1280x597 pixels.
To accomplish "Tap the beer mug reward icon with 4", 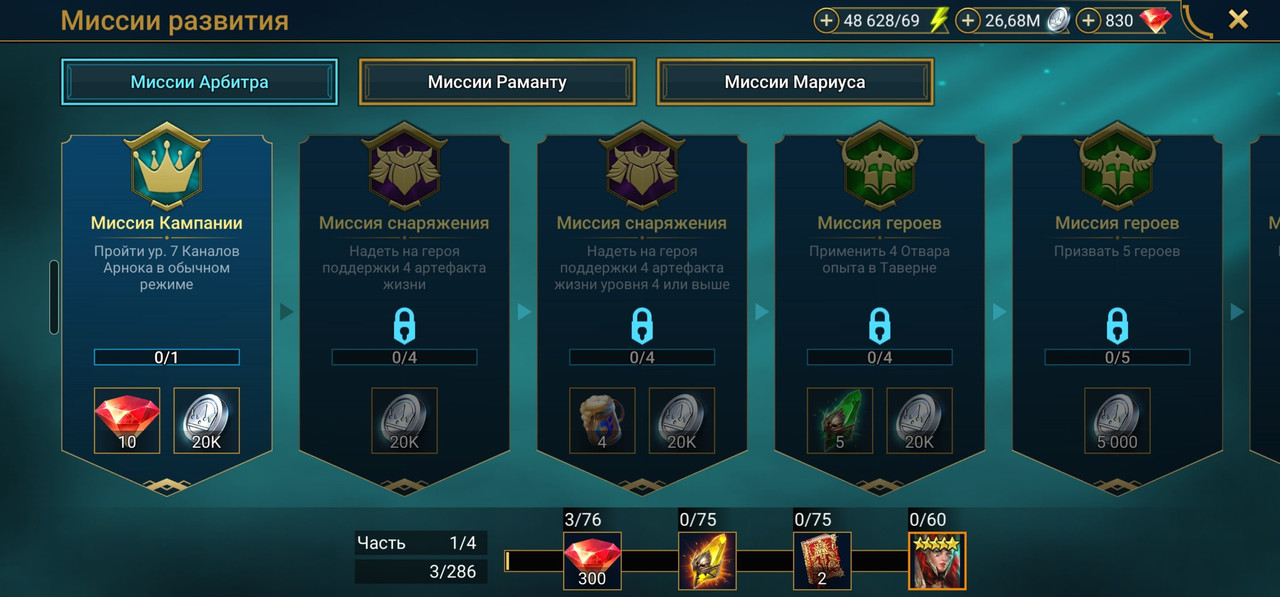I will click(x=602, y=420).
